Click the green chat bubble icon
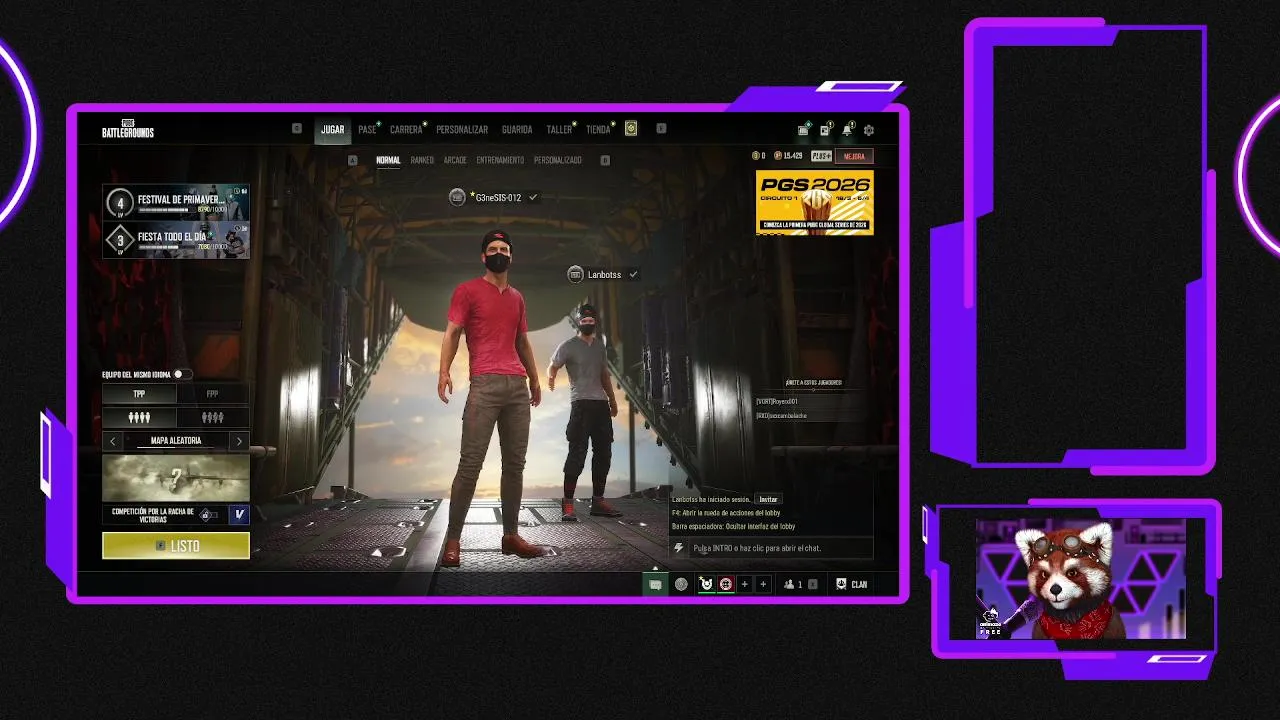This screenshot has height=720, width=1280. coord(655,584)
